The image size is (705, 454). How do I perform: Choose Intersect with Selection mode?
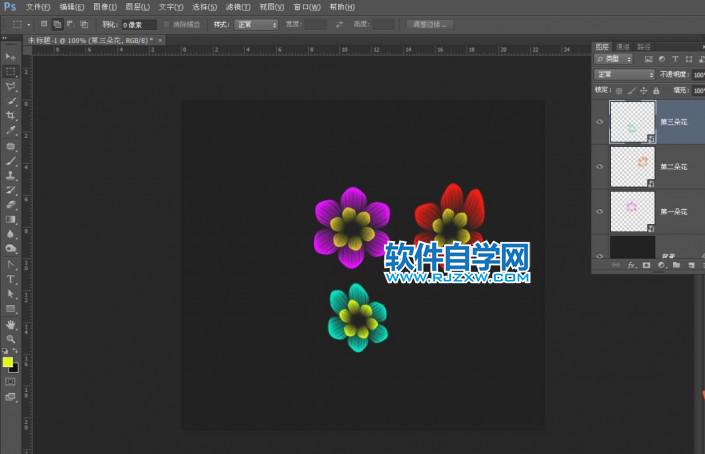[x=84, y=24]
